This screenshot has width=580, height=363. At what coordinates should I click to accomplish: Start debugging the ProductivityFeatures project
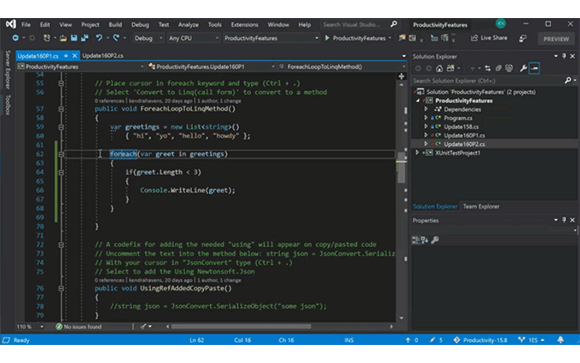coord(355,38)
